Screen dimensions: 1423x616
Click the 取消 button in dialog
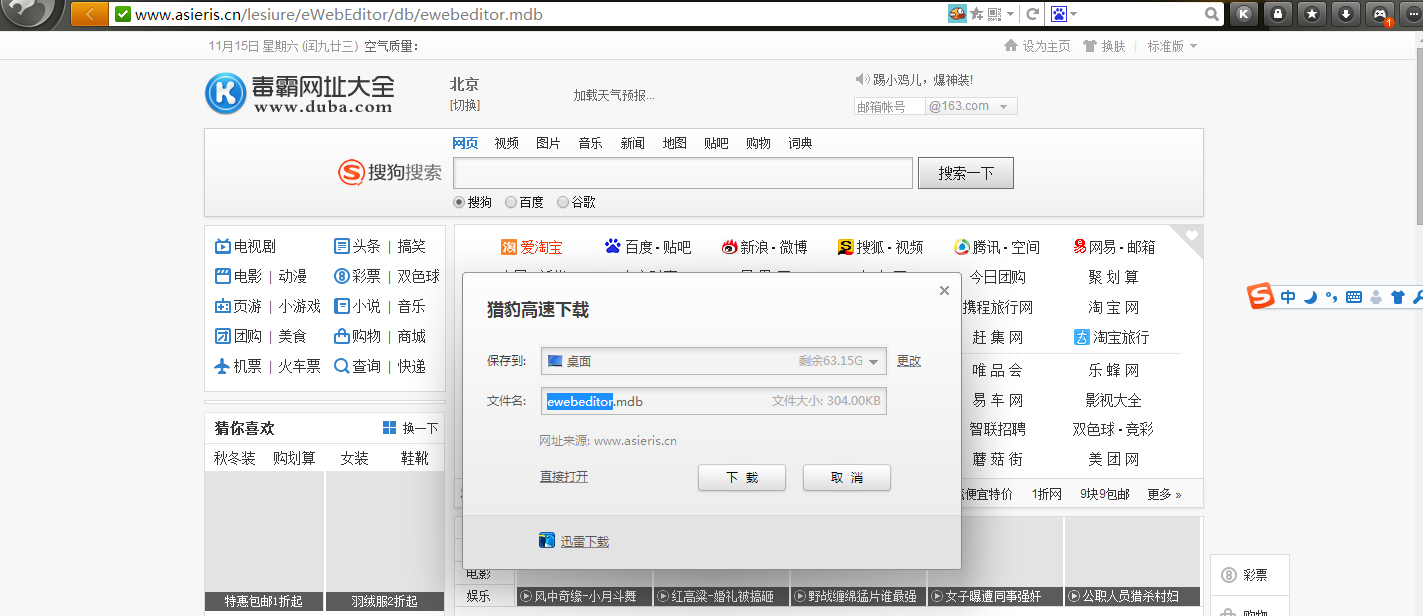click(847, 478)
